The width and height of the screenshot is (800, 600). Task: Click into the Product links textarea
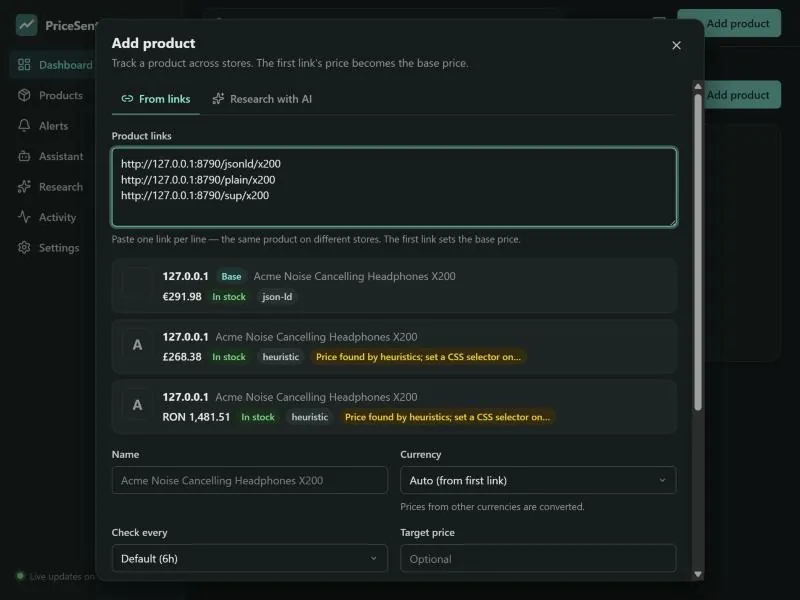(x=394, y=187)
